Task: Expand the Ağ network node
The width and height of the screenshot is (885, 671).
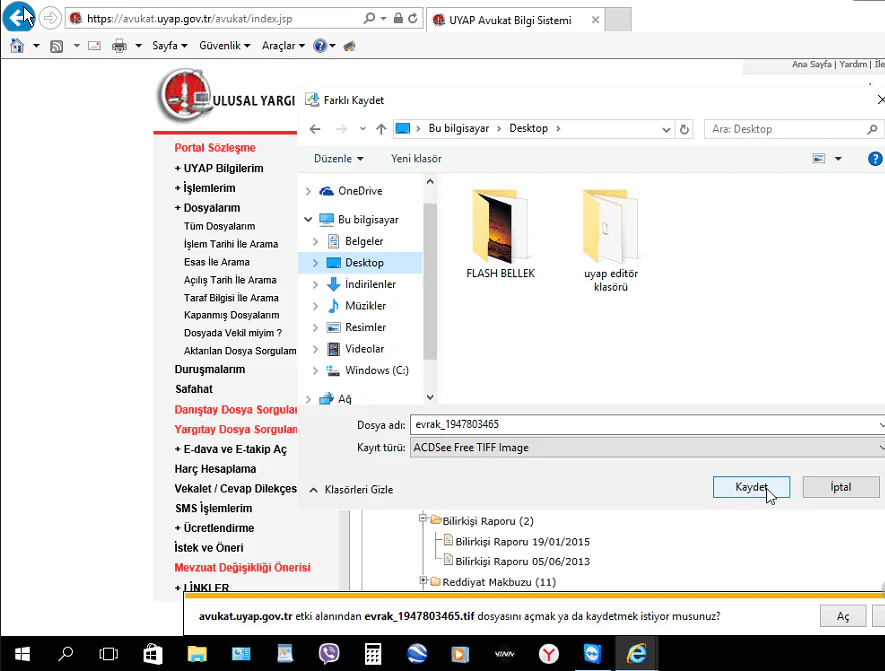Action: (308, 400)
